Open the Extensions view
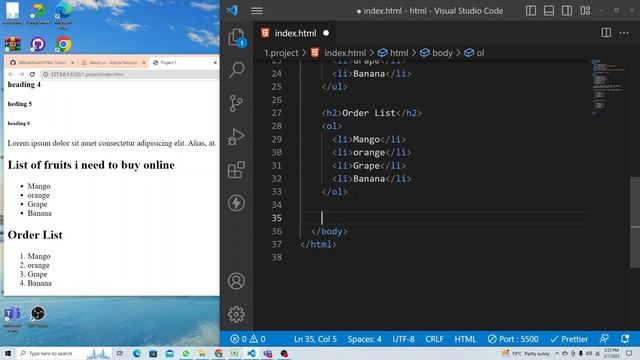This screenshot has height=360, width=640. coord(236,169)
